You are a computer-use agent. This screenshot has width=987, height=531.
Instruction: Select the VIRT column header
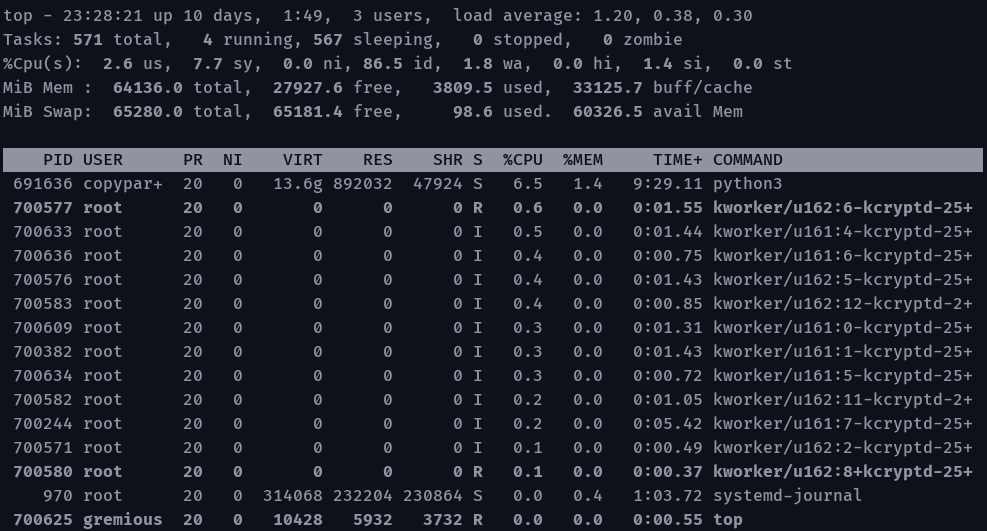point(302,160)
